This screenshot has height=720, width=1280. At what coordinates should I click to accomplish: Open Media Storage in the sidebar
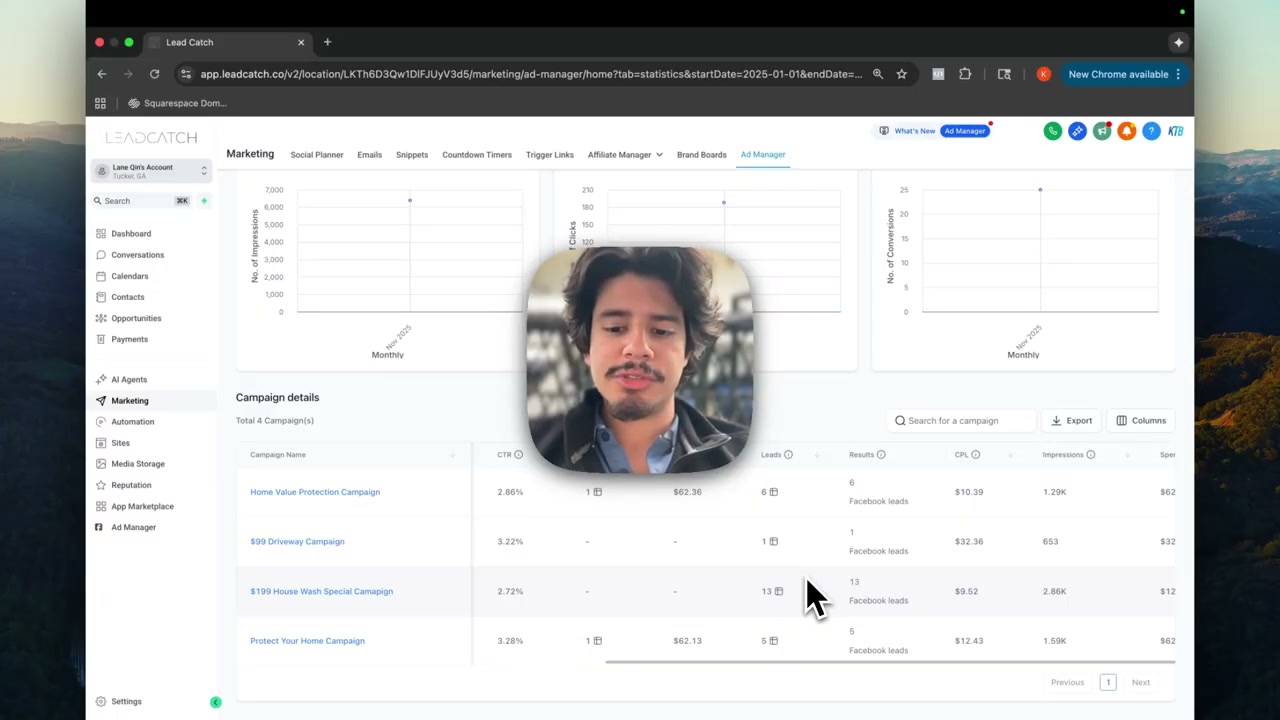[138, 464]
